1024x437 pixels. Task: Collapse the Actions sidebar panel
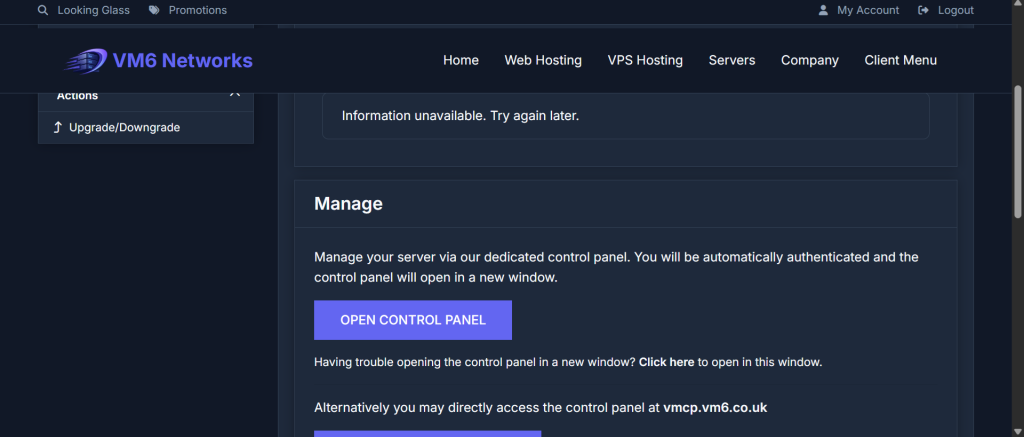[235, 95]
